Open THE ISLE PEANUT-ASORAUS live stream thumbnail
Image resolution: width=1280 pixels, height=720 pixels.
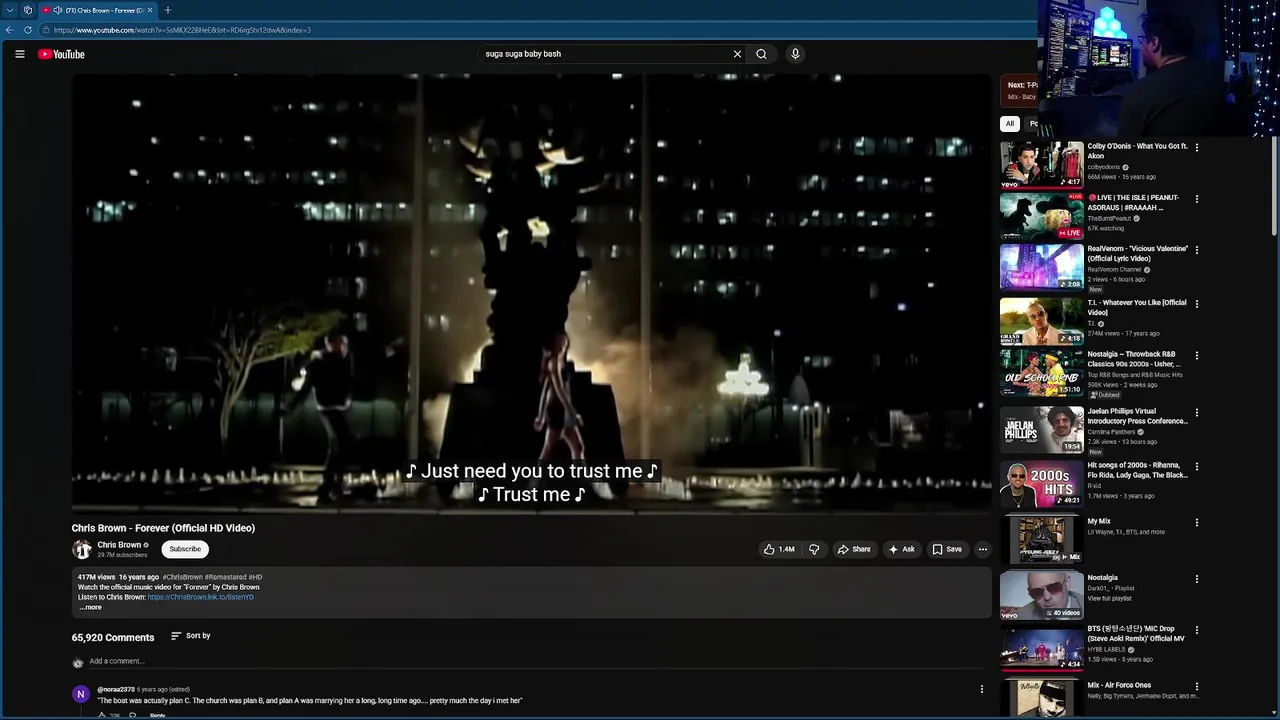[x=1041, y=216]
